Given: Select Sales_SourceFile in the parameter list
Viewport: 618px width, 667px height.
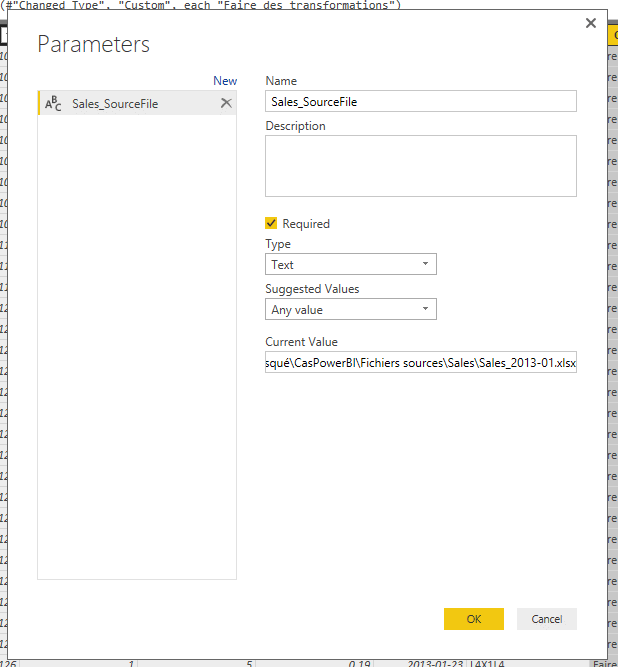Looking at the screenshot, I should 115,103.
